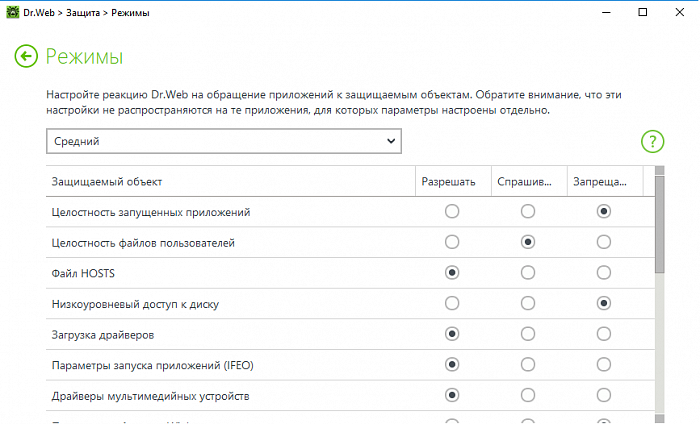Maximize the Dr.Web window
The width and height of the screenshot is (700, 424).
click(642, 12)
